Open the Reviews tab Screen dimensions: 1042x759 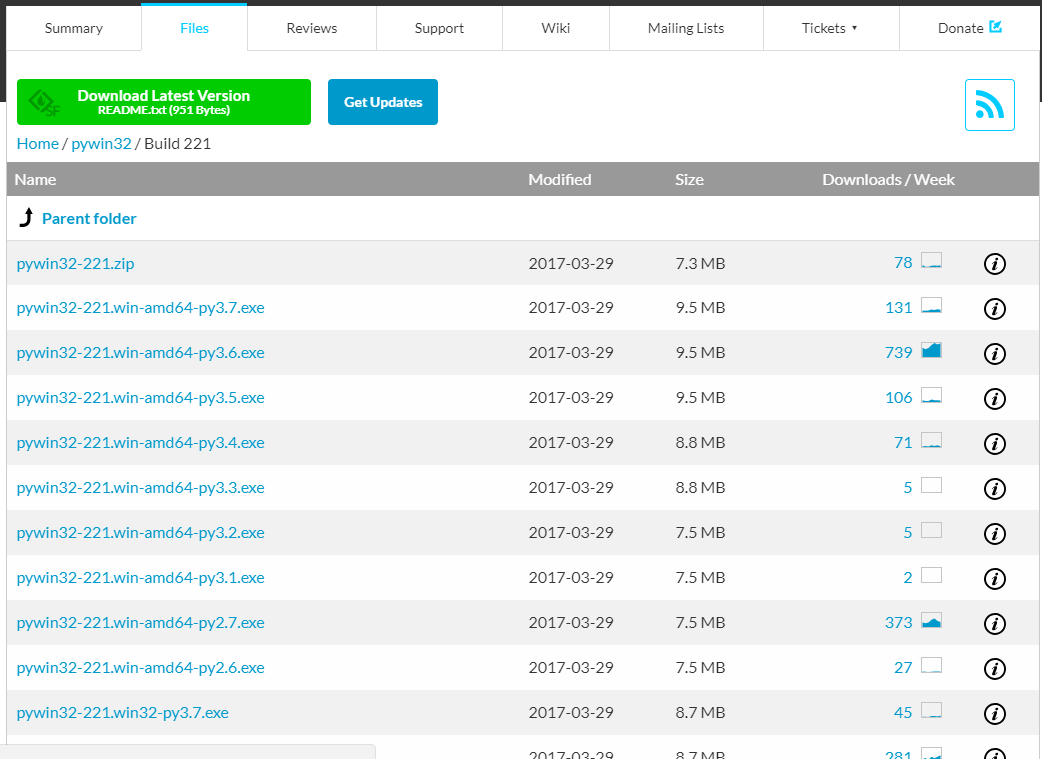(312, 28)
